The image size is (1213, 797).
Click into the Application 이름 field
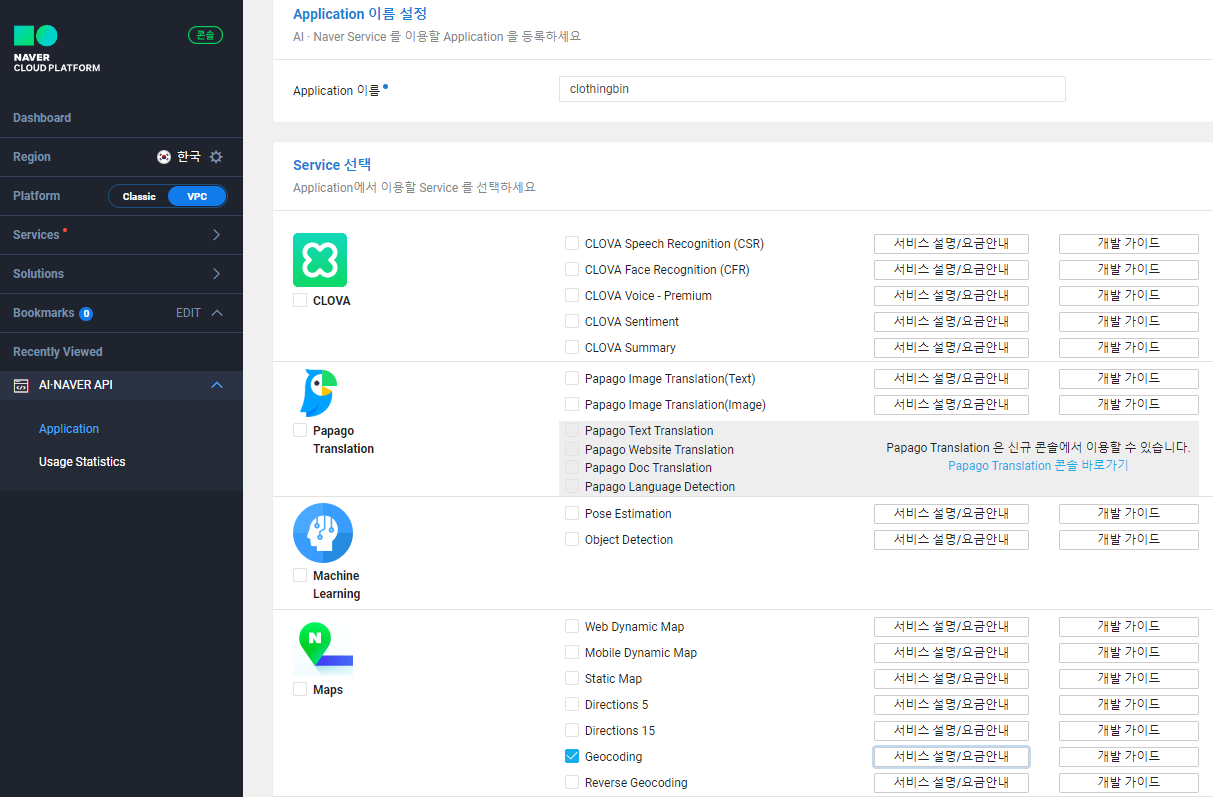(x=812, y=89)
